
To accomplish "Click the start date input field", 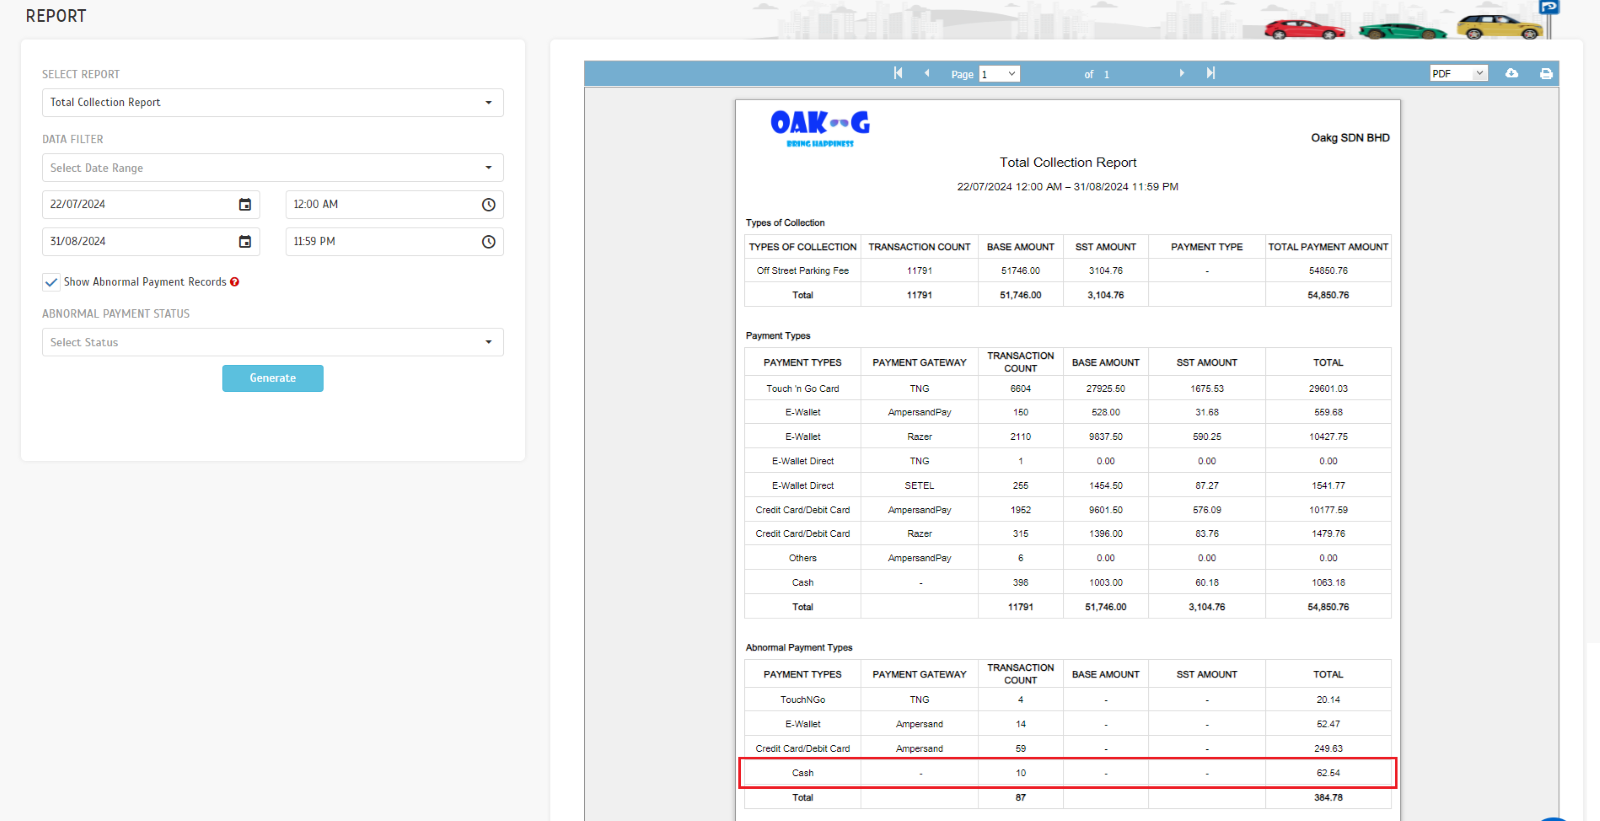I will tap(138, 205).
